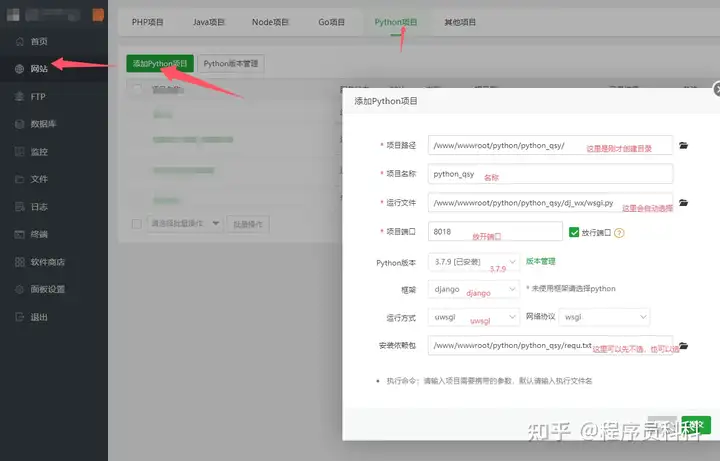This screenshot has width=720, height=461.
Task: Switch to the Go项目 tab
Action: (x=331, y=22)
